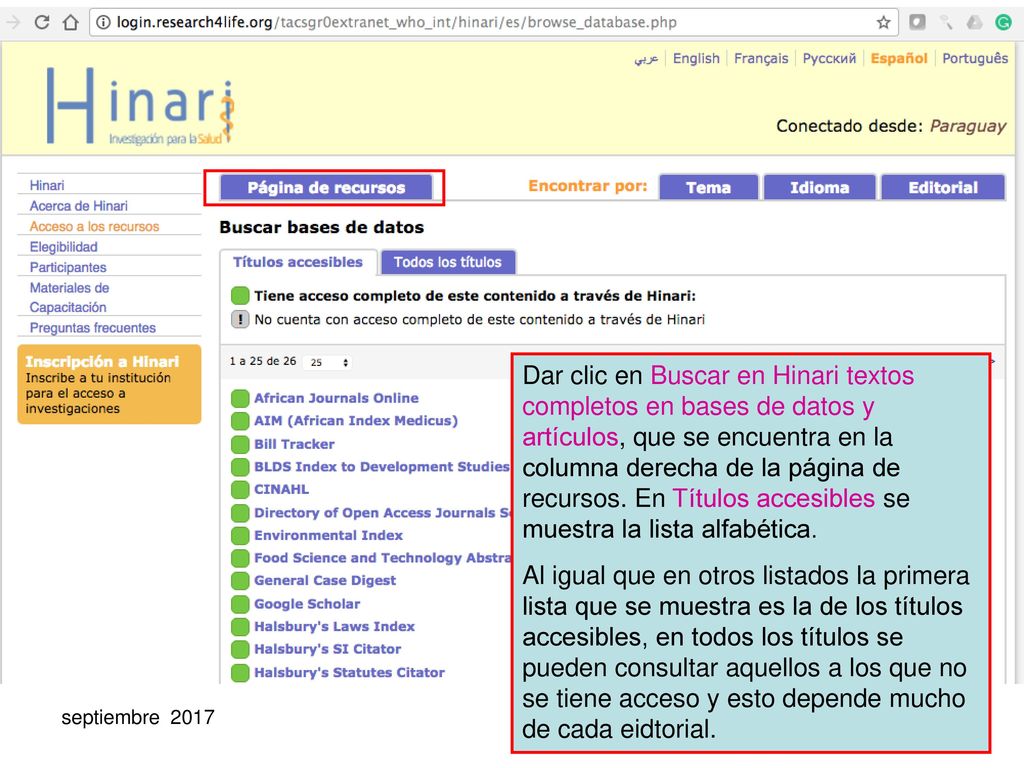Switch language to Português

975,58
